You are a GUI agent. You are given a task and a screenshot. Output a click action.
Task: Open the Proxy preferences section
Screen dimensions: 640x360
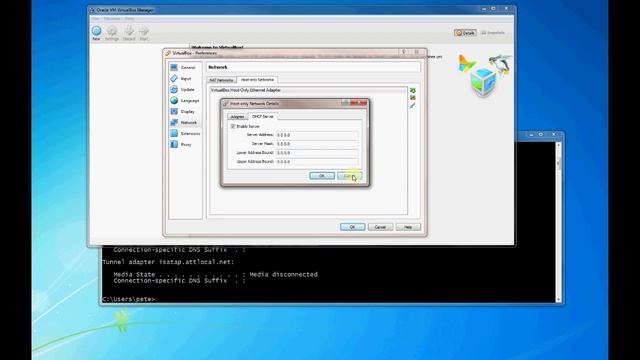(x=181, y=144)
